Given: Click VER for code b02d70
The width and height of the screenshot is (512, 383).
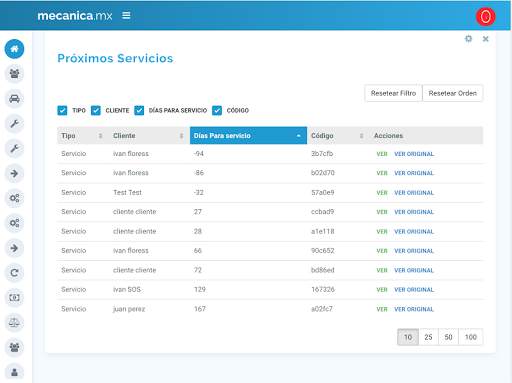Looking at the screenshot, I should (382, 173).
